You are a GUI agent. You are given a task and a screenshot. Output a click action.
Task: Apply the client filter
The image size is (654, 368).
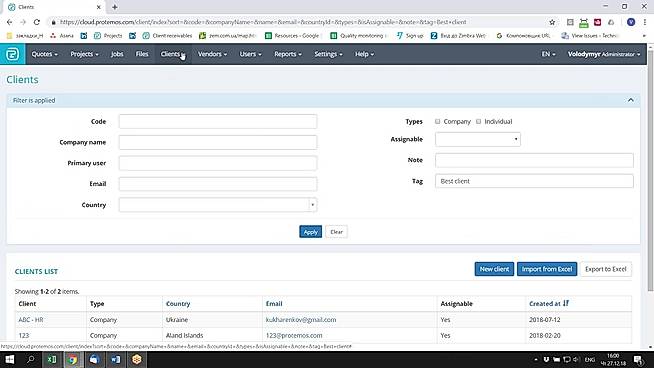(310, 232)
